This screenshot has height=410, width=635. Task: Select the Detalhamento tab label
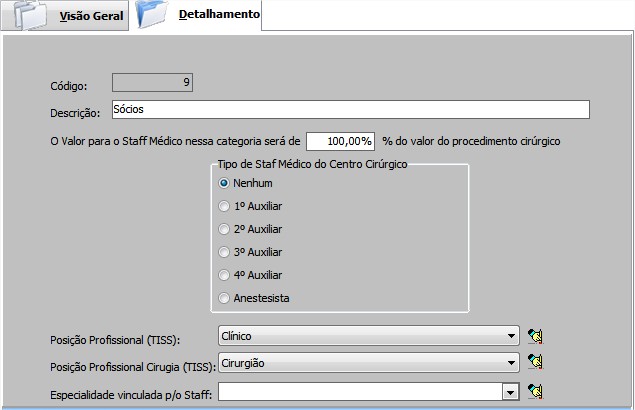[219, 15]
